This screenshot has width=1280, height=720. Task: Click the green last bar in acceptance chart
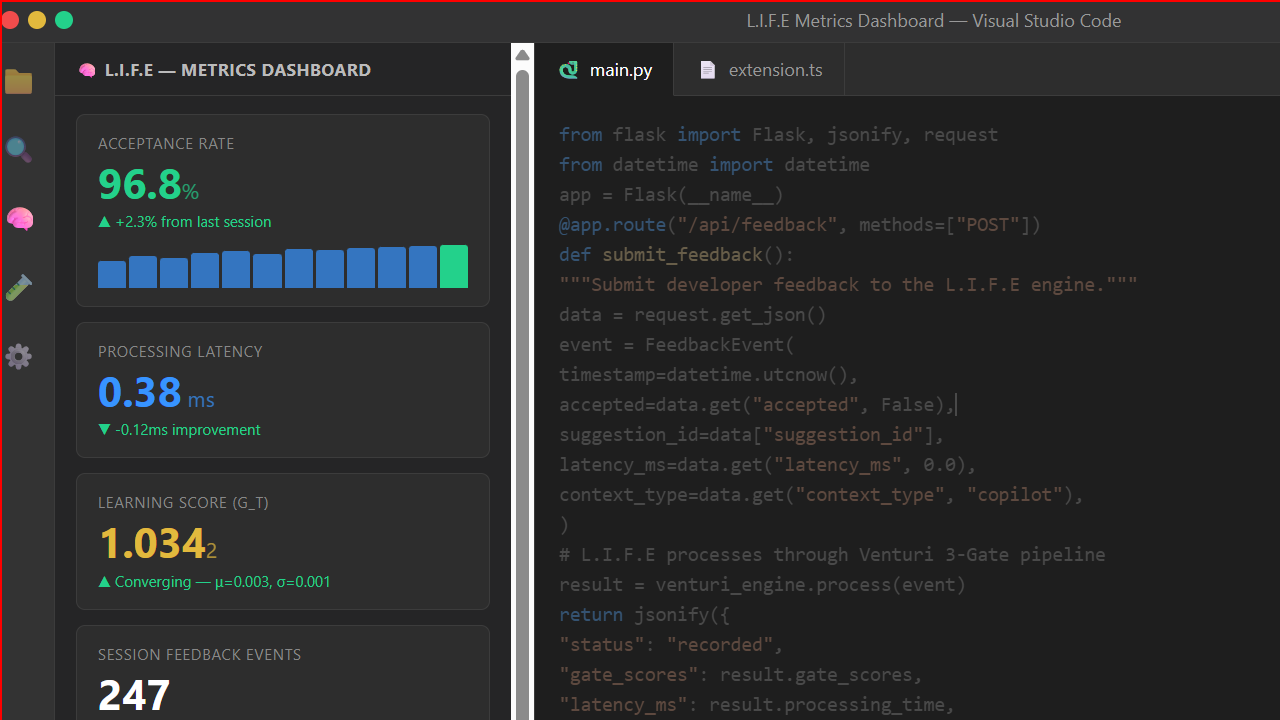454,266
